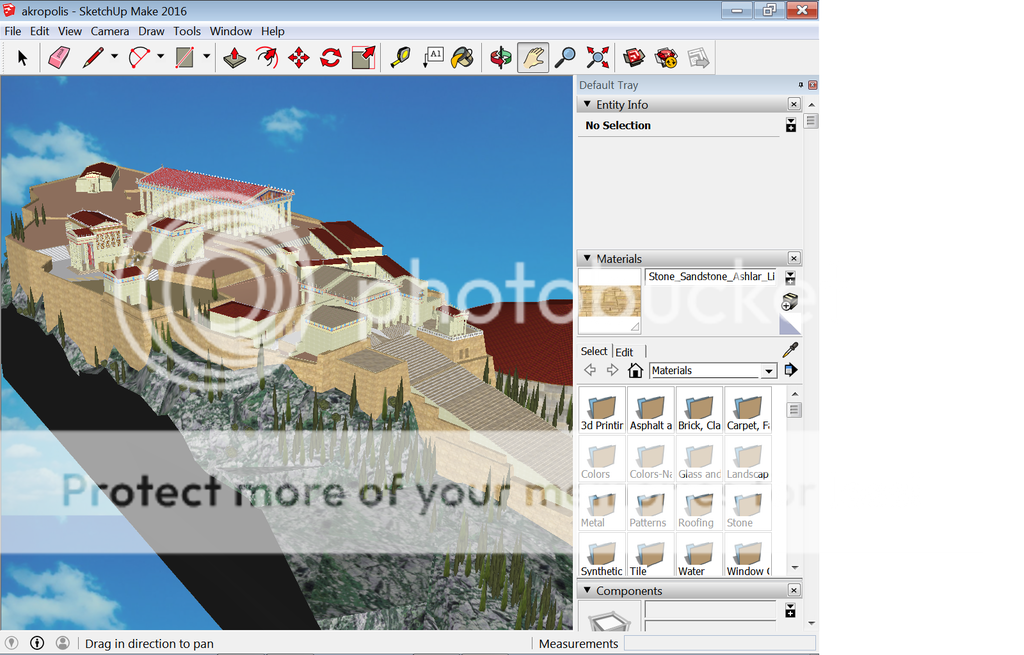Image resolution: width=1024 pixels, height=655 pixels.
Task: Collapse the Materials panel
Action: (587, 258)
